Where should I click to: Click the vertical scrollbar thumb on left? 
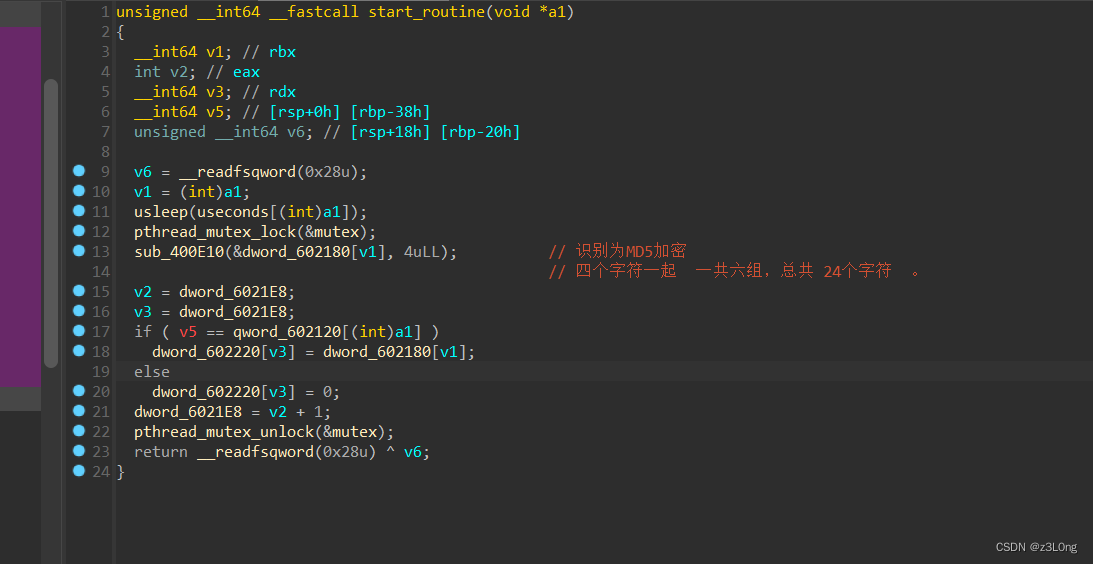tap(51, 223)
